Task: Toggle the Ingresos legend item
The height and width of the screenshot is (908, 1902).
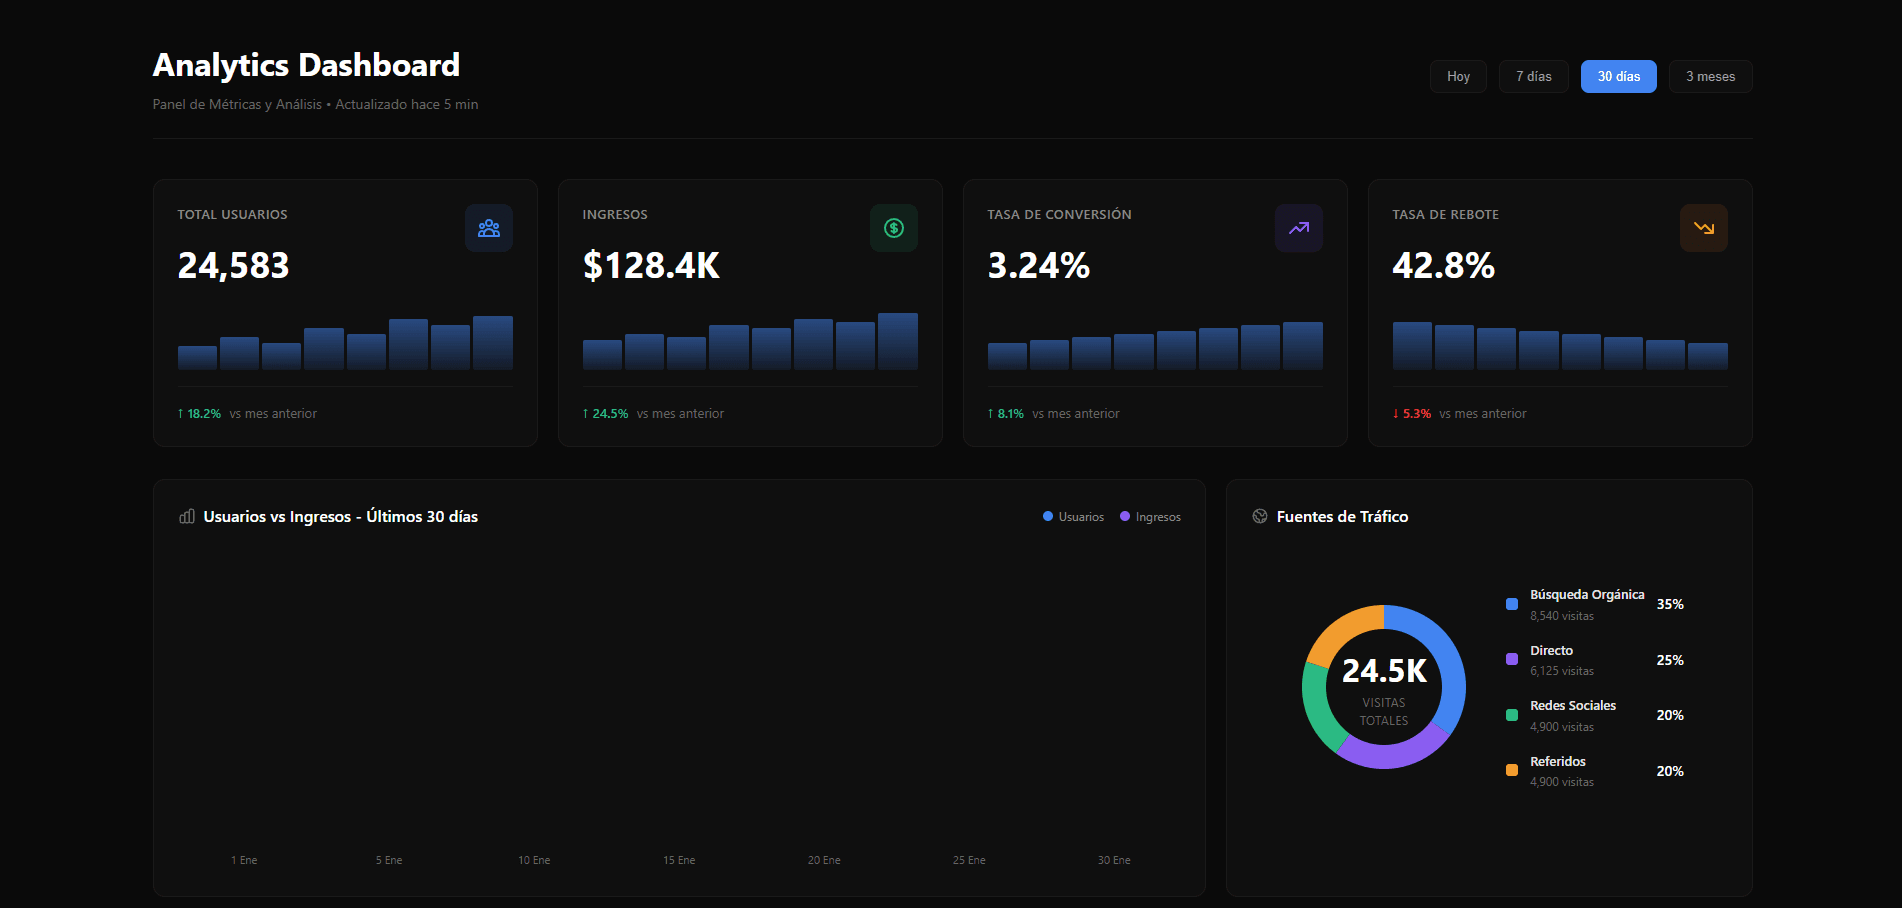Action: tap(1150, 516)
